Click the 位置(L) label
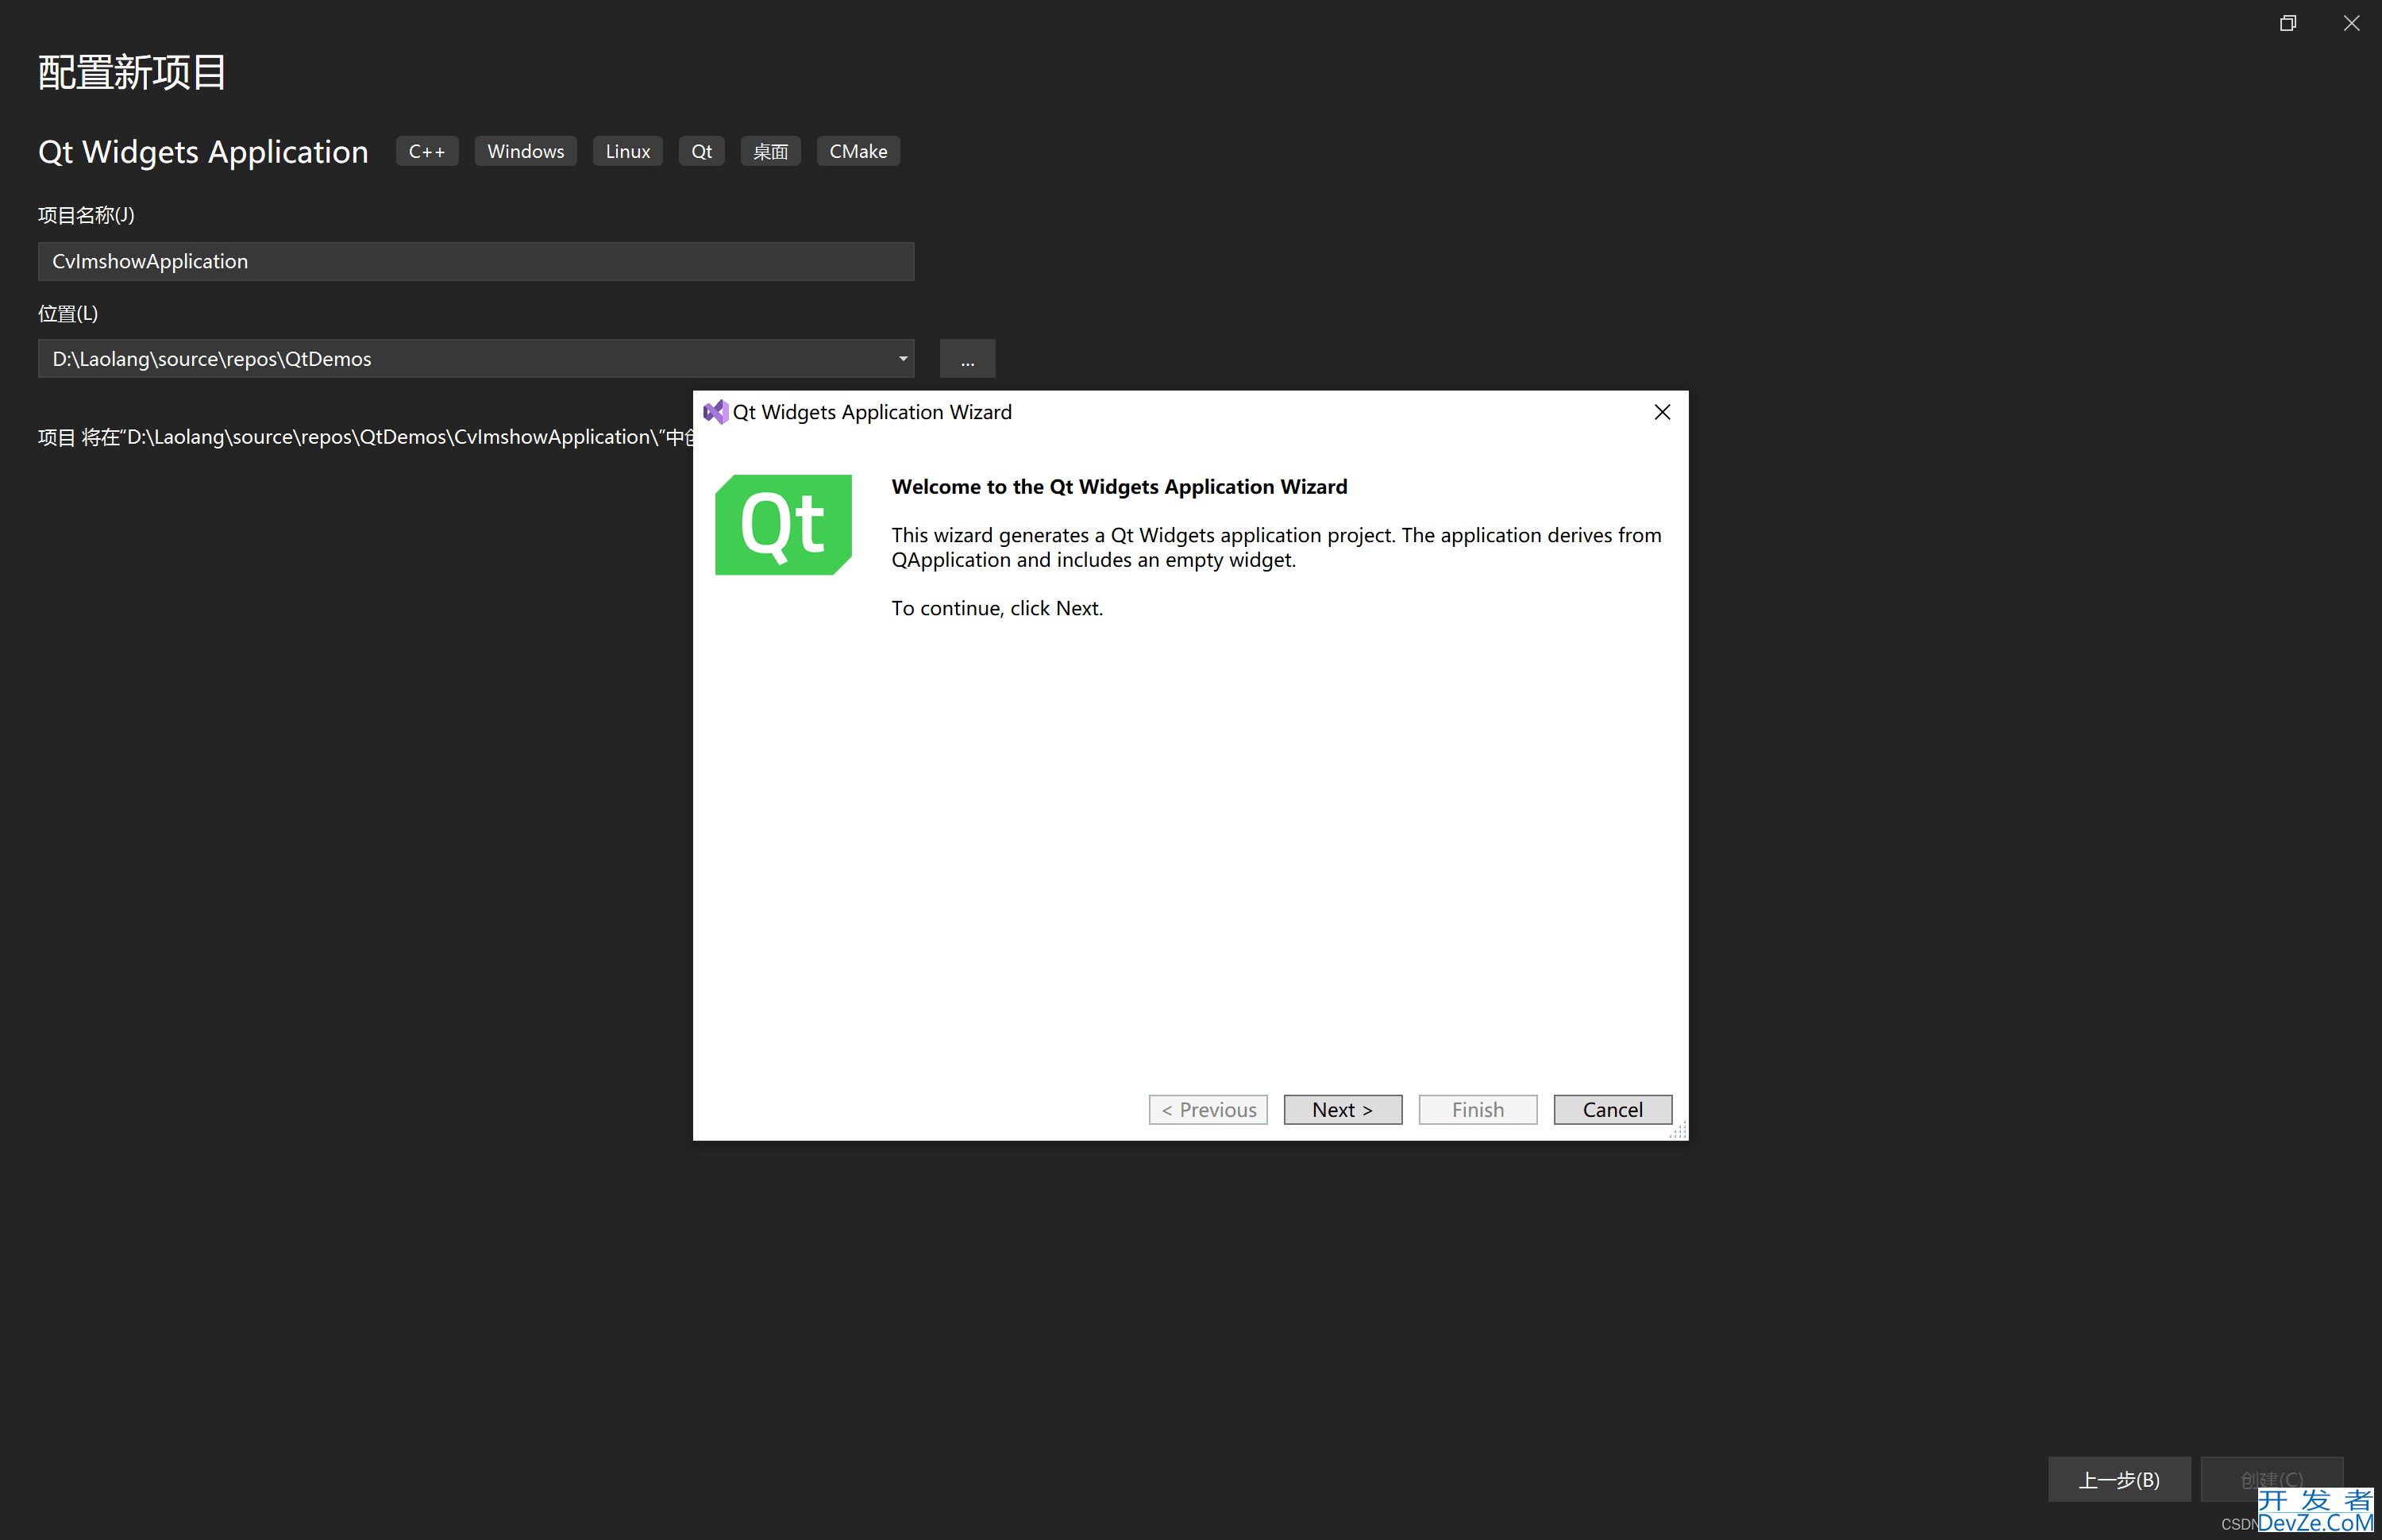The width and height of the screenshot is (2382, 1540). click(x=68, y=313)
